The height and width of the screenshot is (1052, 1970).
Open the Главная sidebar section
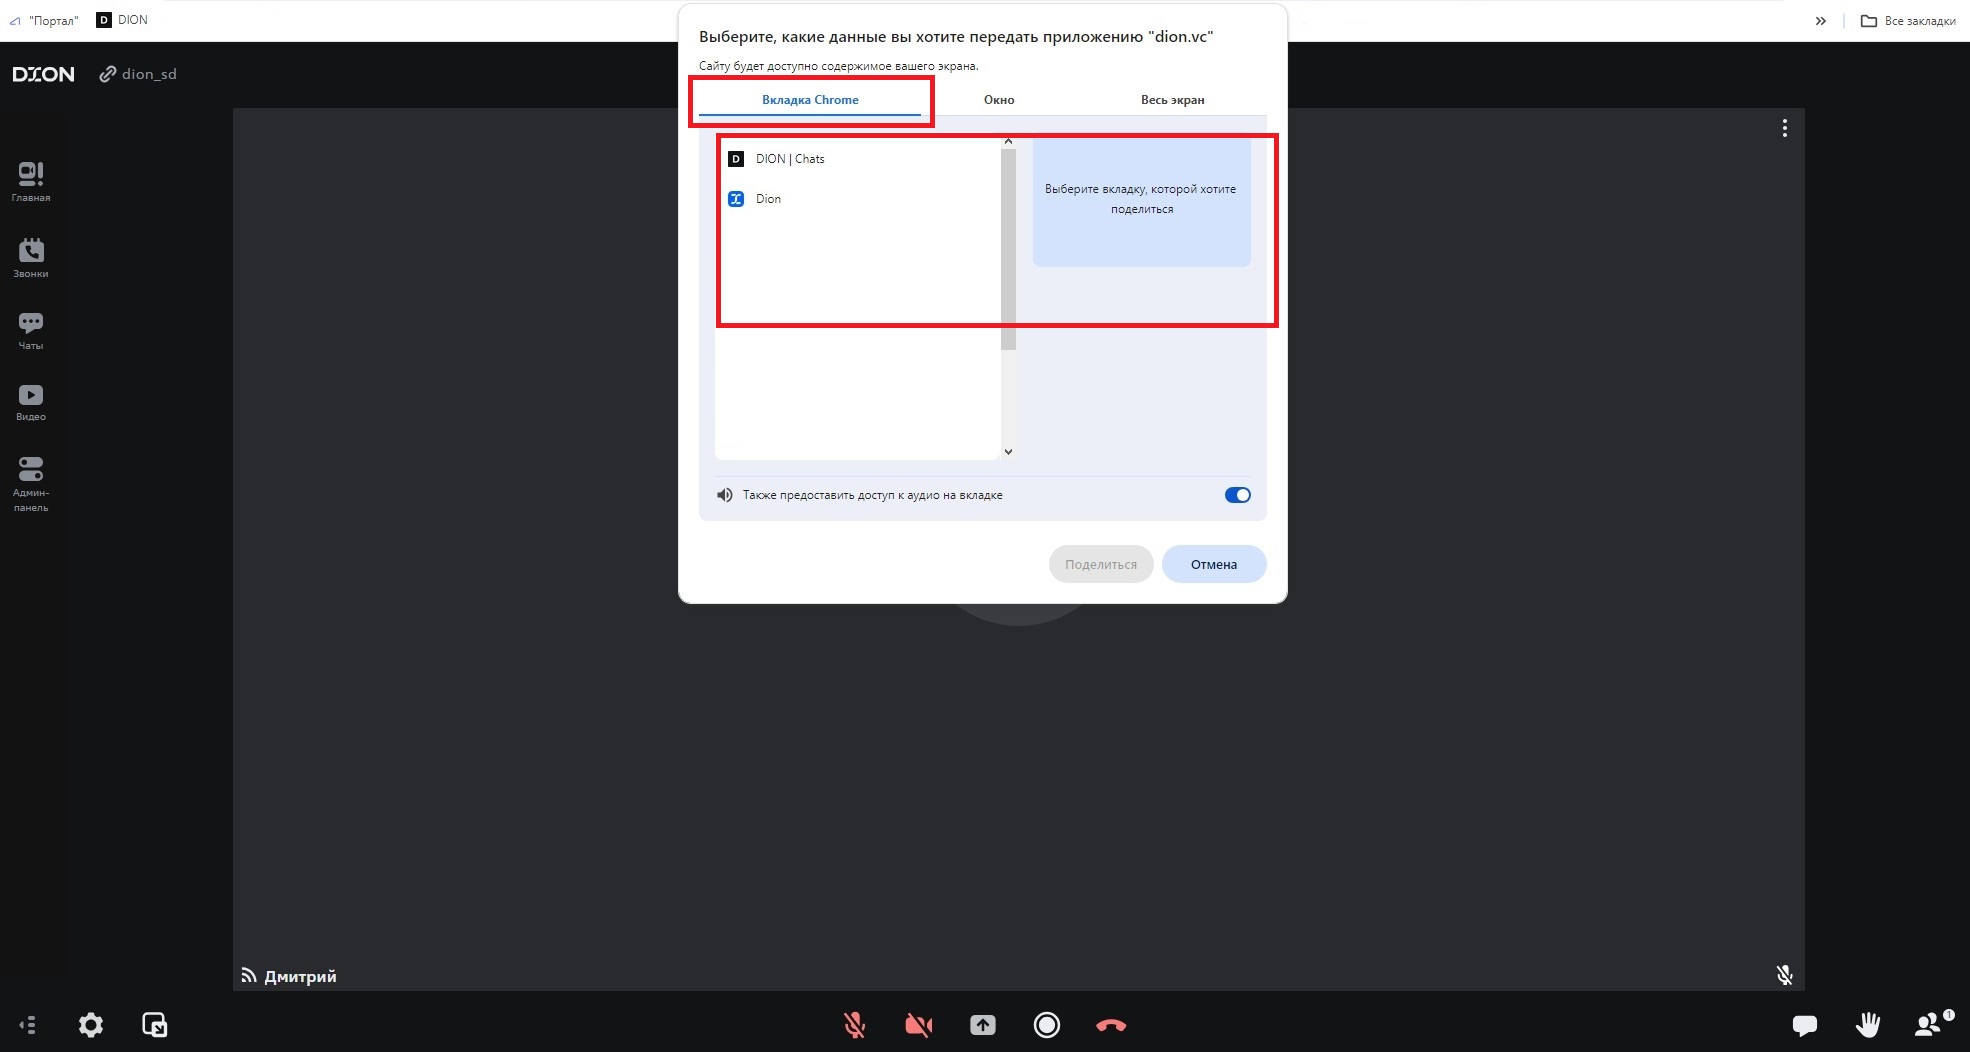pos(31,182)
